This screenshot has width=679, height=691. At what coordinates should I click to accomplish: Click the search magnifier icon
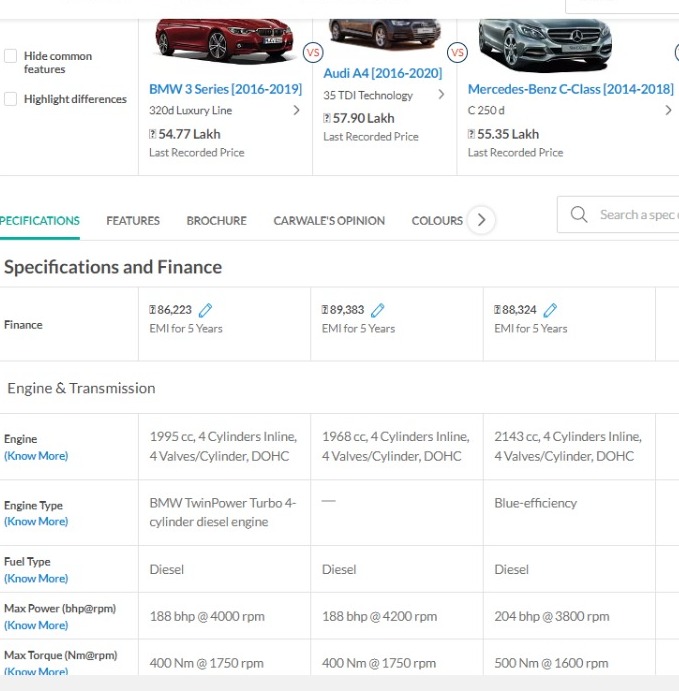579,215
